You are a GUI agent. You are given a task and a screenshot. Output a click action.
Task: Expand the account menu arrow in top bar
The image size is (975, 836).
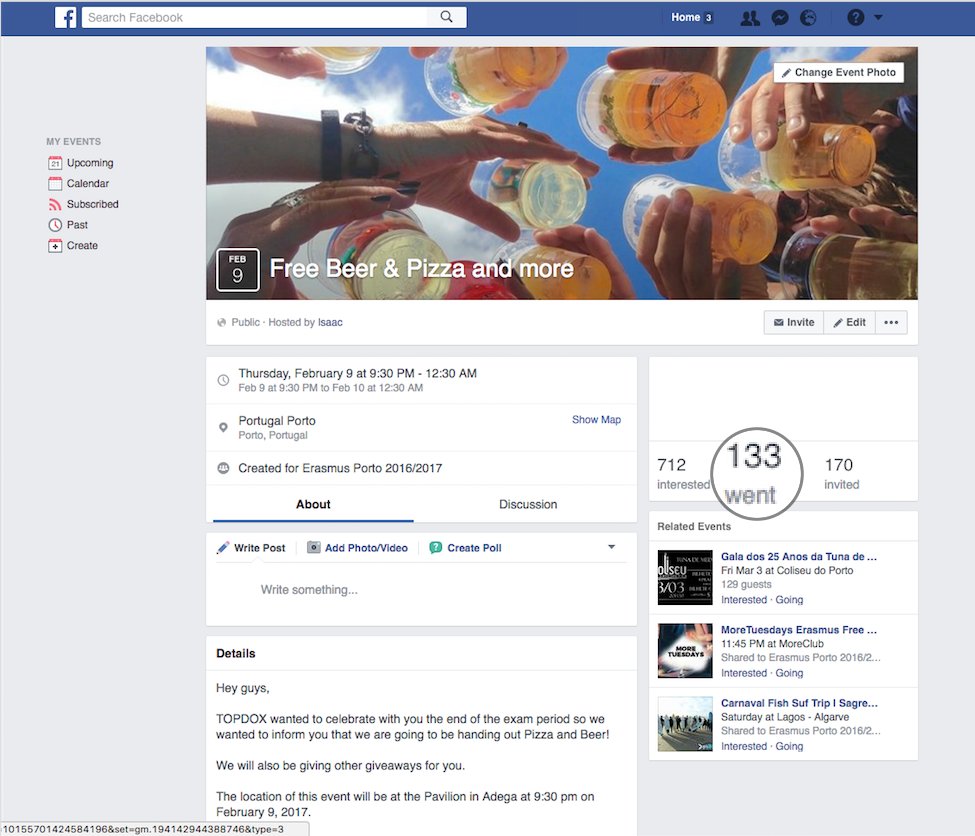[878, 17]
